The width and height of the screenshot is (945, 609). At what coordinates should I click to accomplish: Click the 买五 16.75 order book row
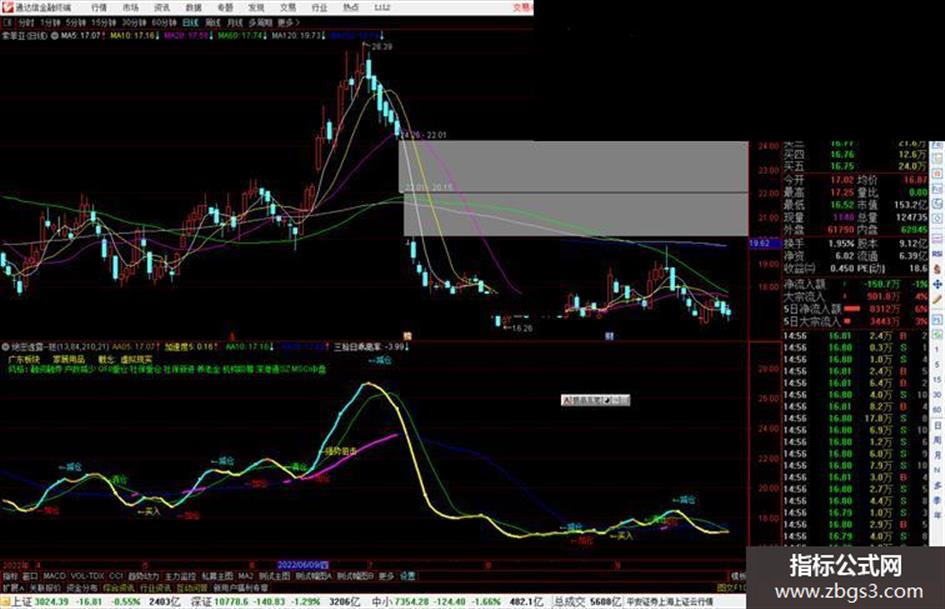click(x=855, y=166)
